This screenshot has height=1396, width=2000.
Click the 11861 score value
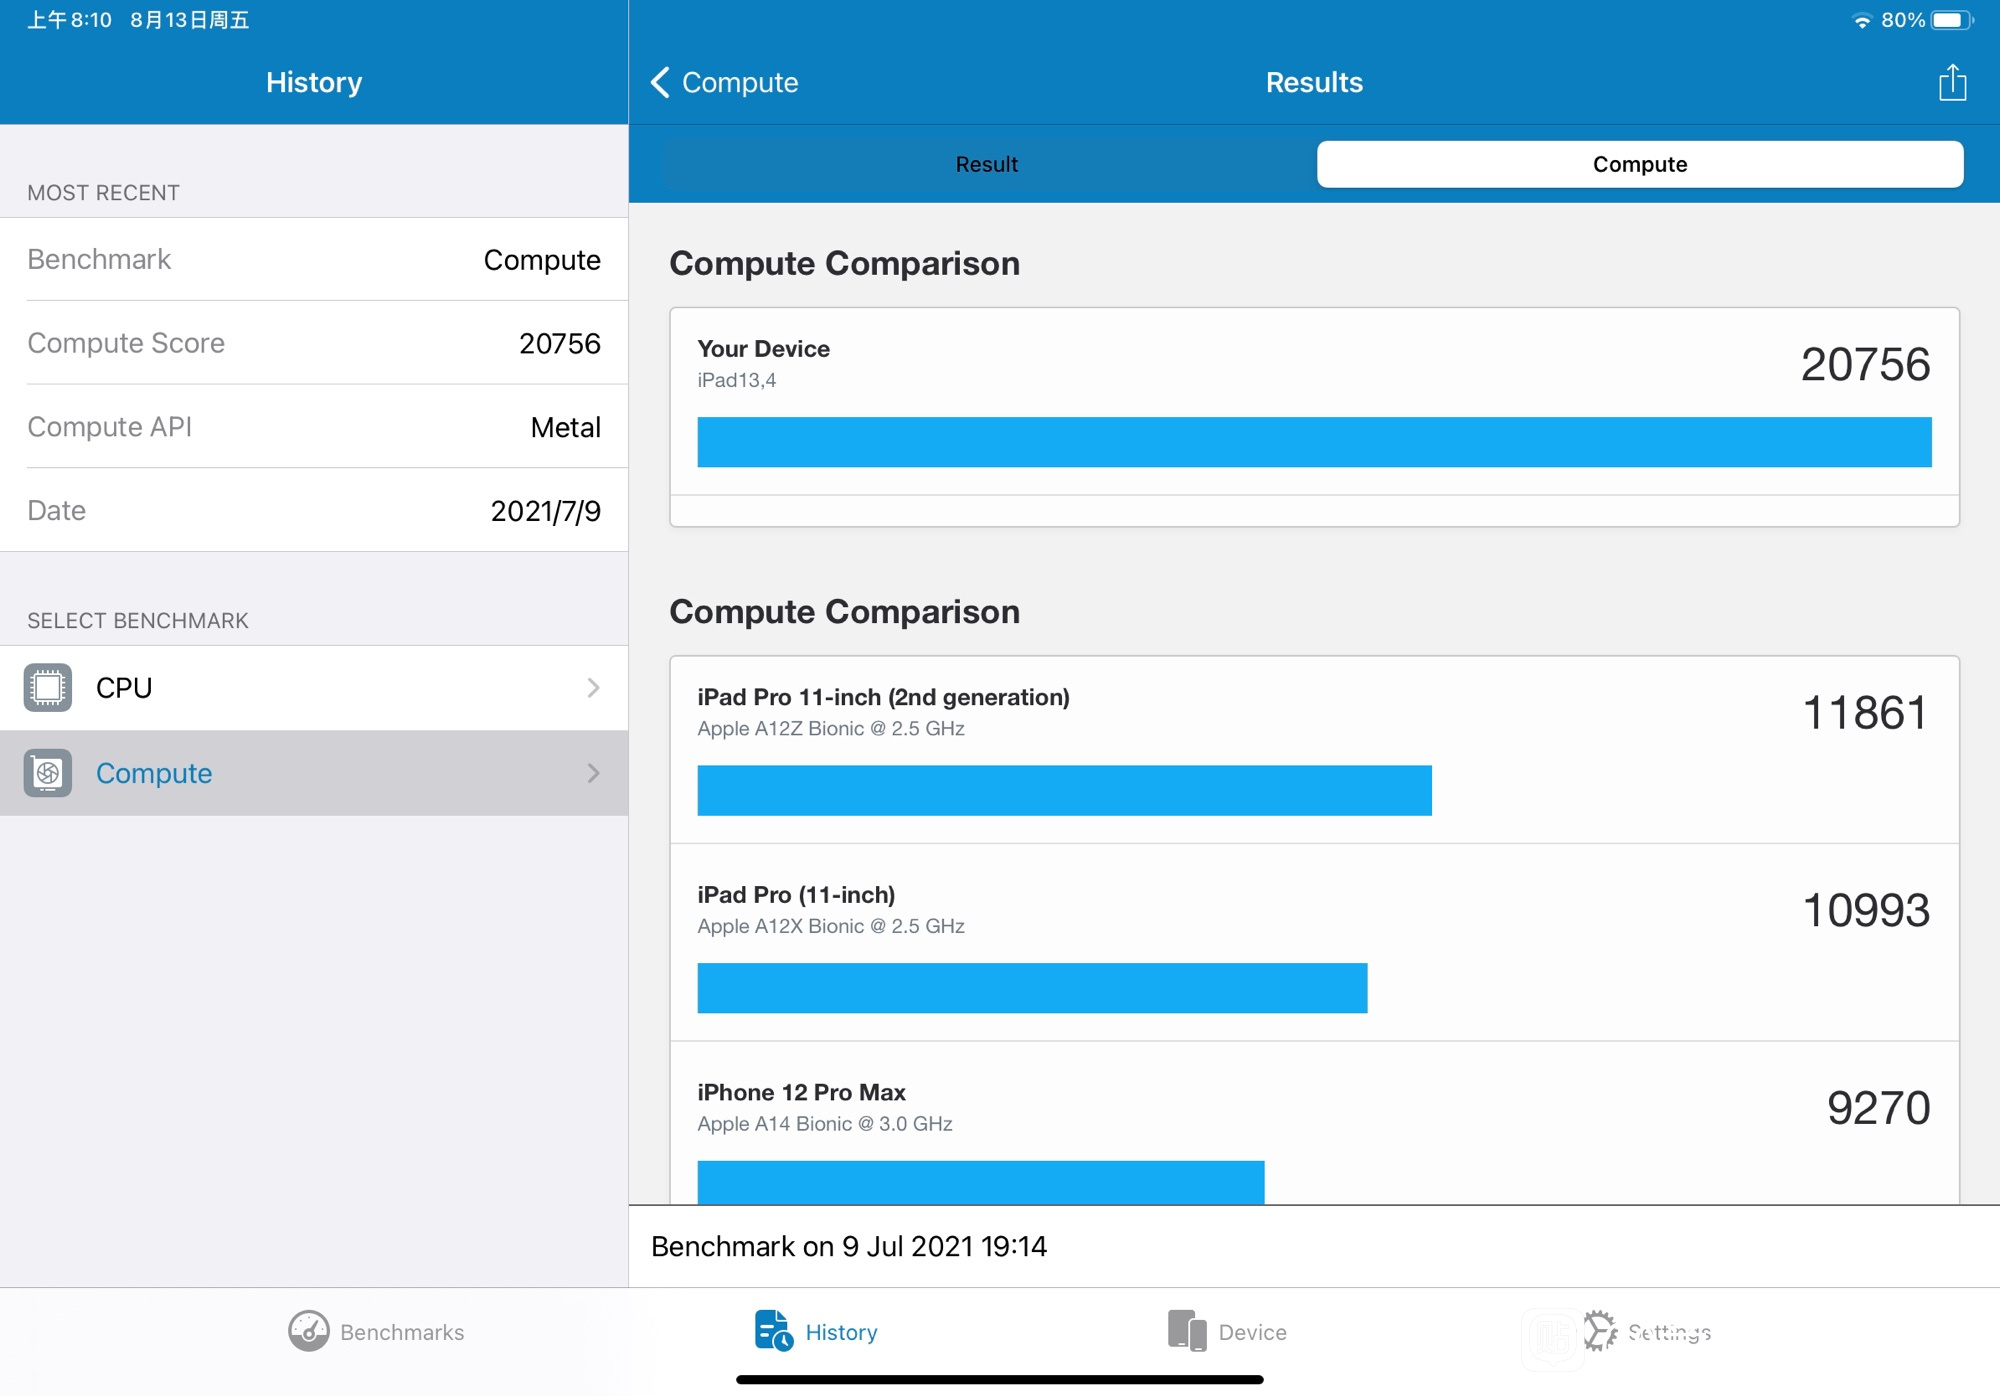tap(1865, 713)
